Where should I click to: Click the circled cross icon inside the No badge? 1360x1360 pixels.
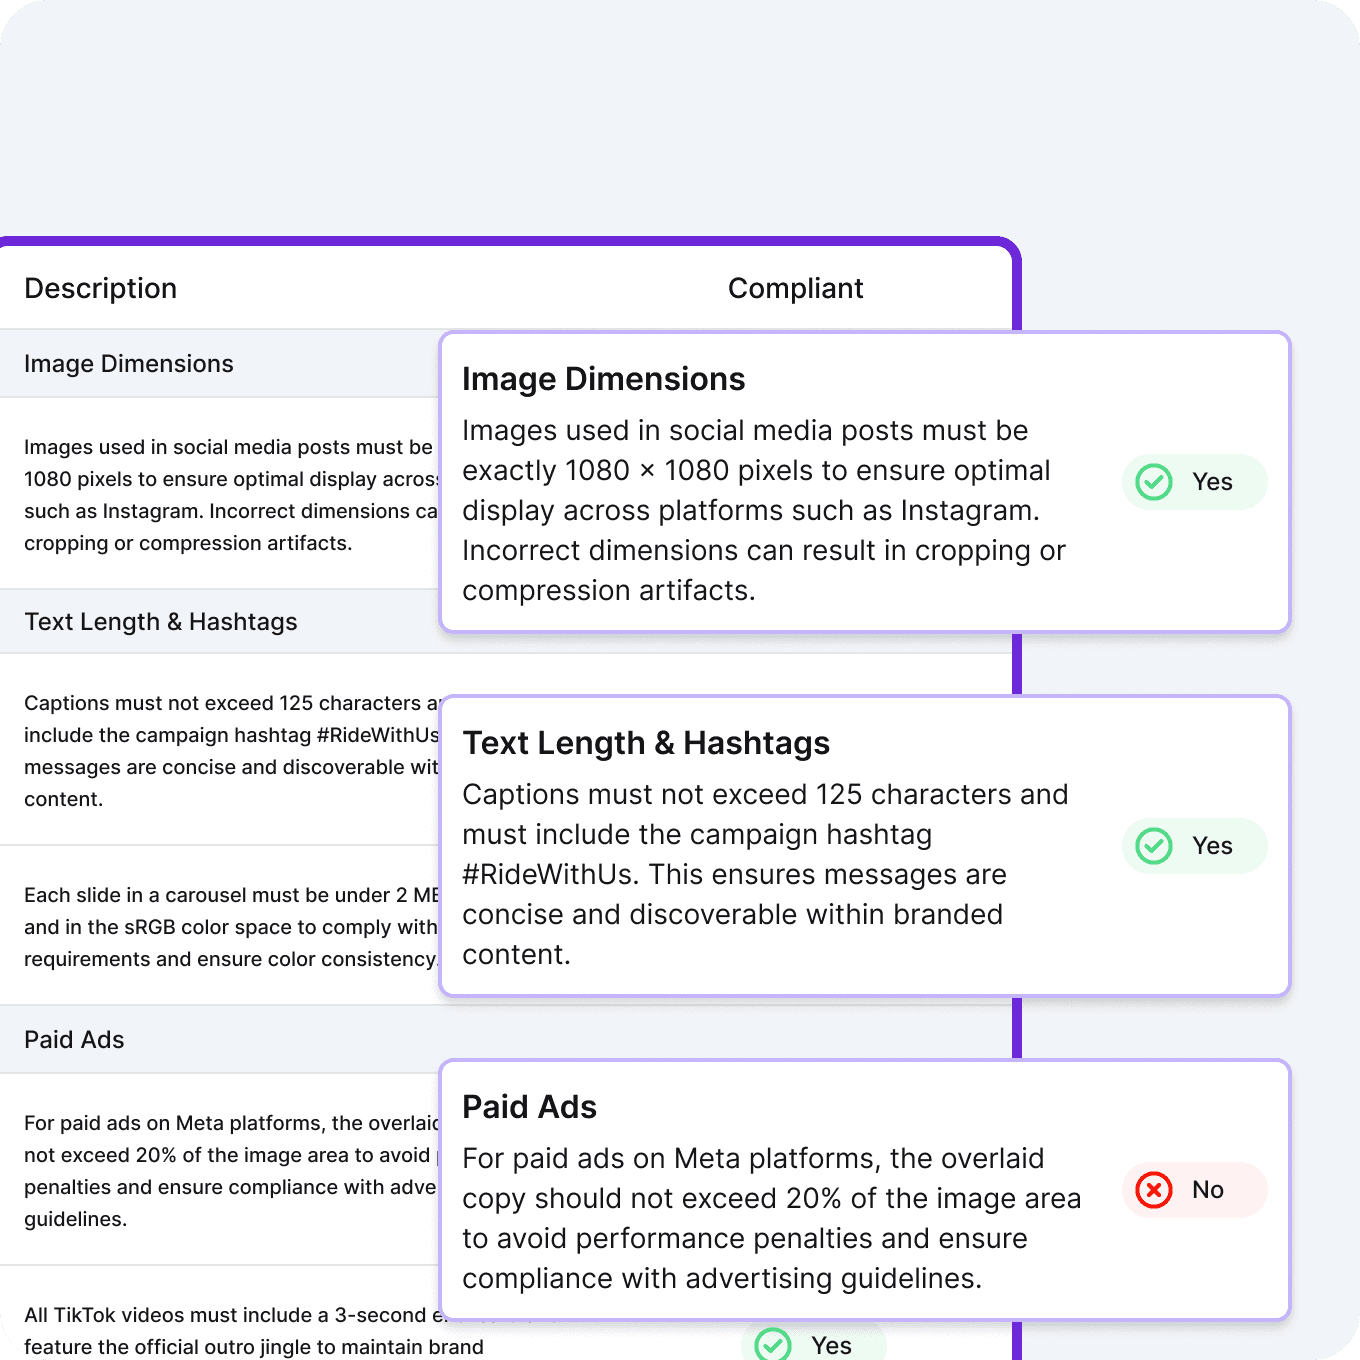1153,1190
